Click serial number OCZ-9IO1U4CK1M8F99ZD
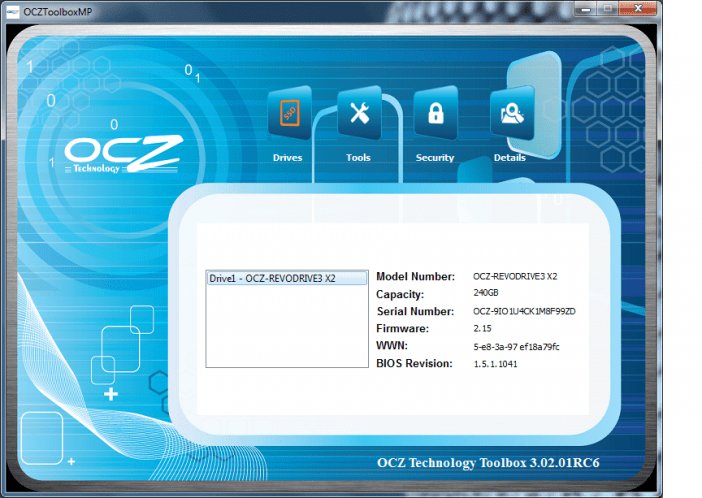702x498 pixels. [524, 311]
